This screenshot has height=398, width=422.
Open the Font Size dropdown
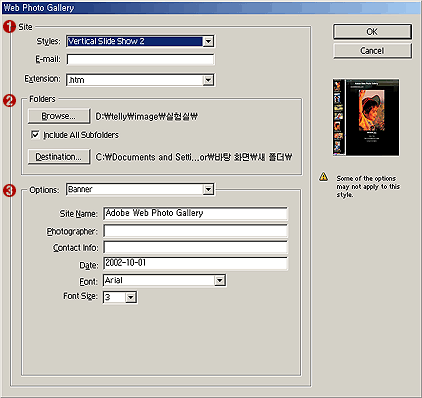click(131, 297)
